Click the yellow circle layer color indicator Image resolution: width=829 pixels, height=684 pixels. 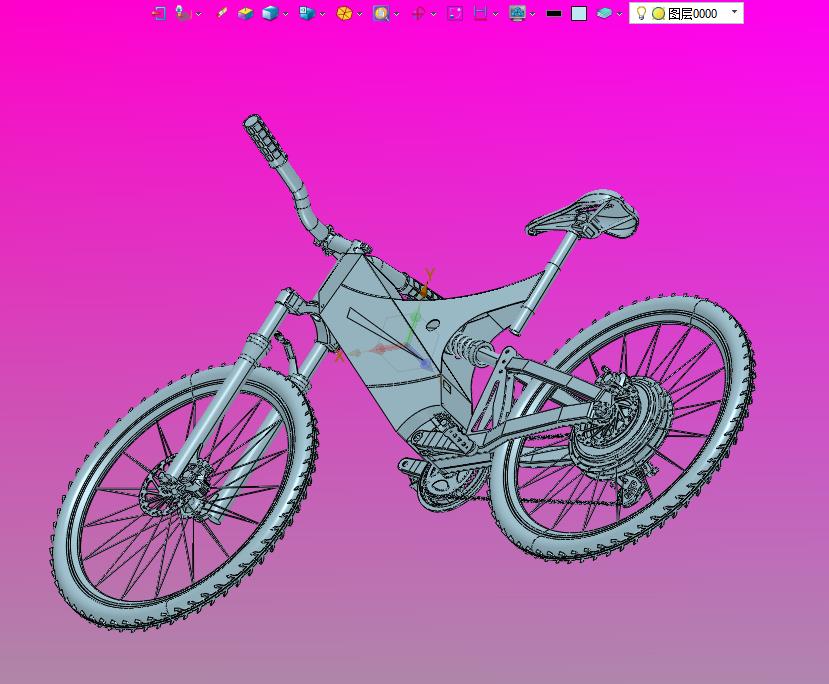[658, 14]
